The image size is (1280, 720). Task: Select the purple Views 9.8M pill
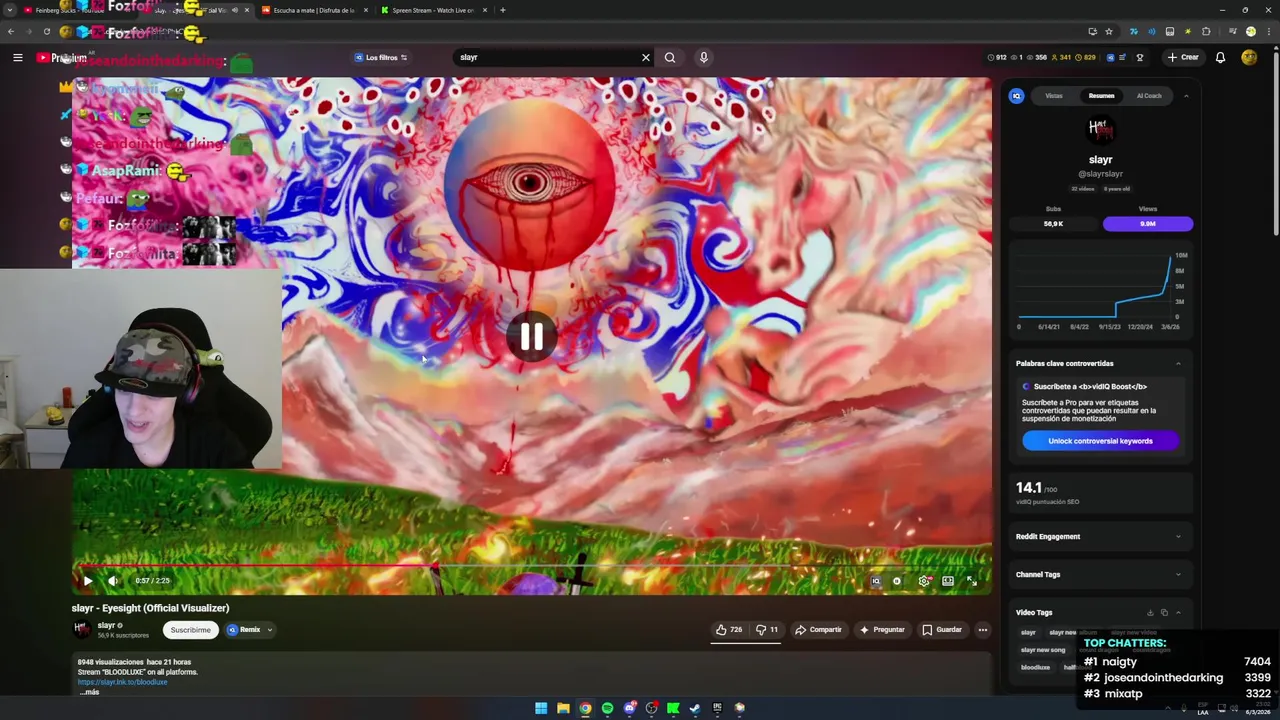tap(1148, 224)
